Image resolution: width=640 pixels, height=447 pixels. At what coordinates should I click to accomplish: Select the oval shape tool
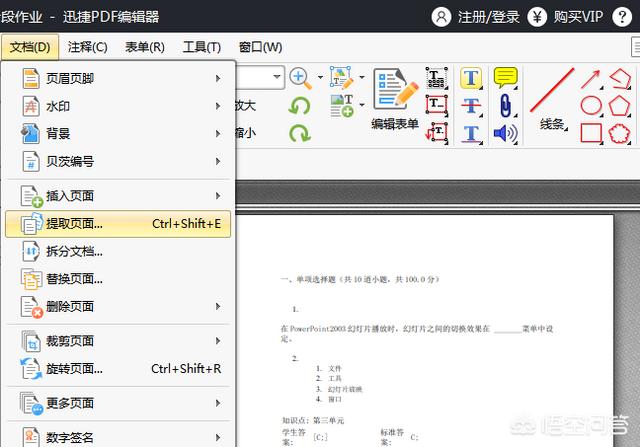(x=591, y=105)
